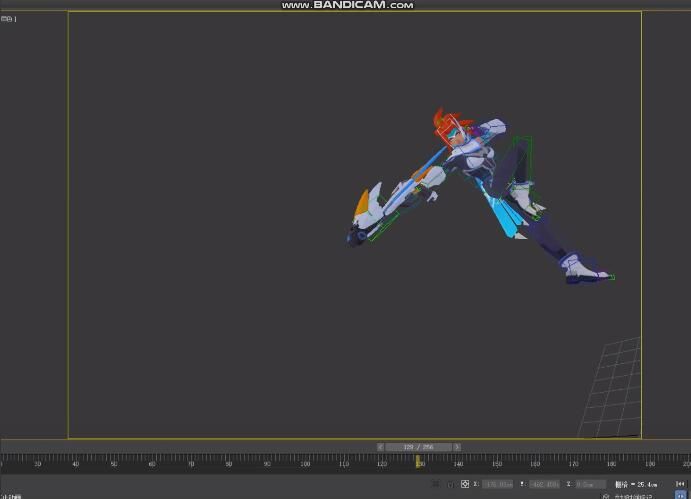This screenshot has width=691, height=499.
Task: Click timeline tick mark 40
Action: click(x=76, y=464)
